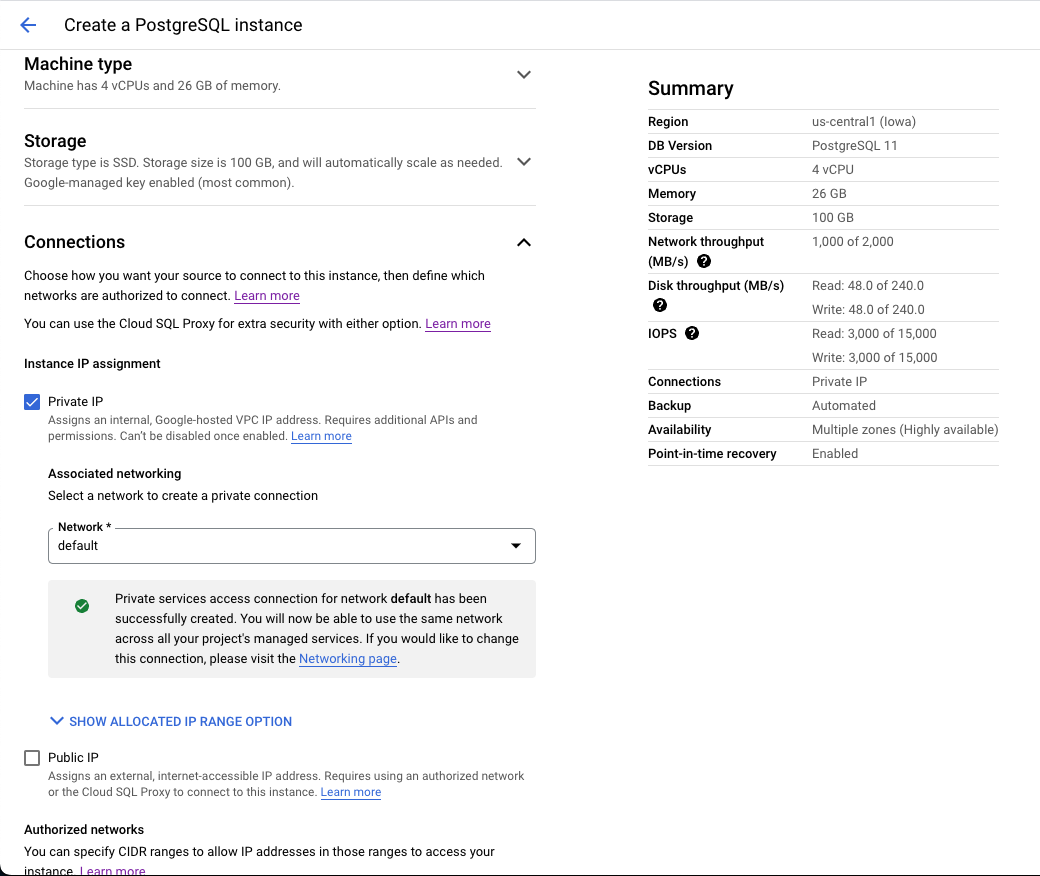Image resolution: width=1040 pixels, height=876 pixels.
Task: Click the green success checkmark icon
Action: [82, 606]
